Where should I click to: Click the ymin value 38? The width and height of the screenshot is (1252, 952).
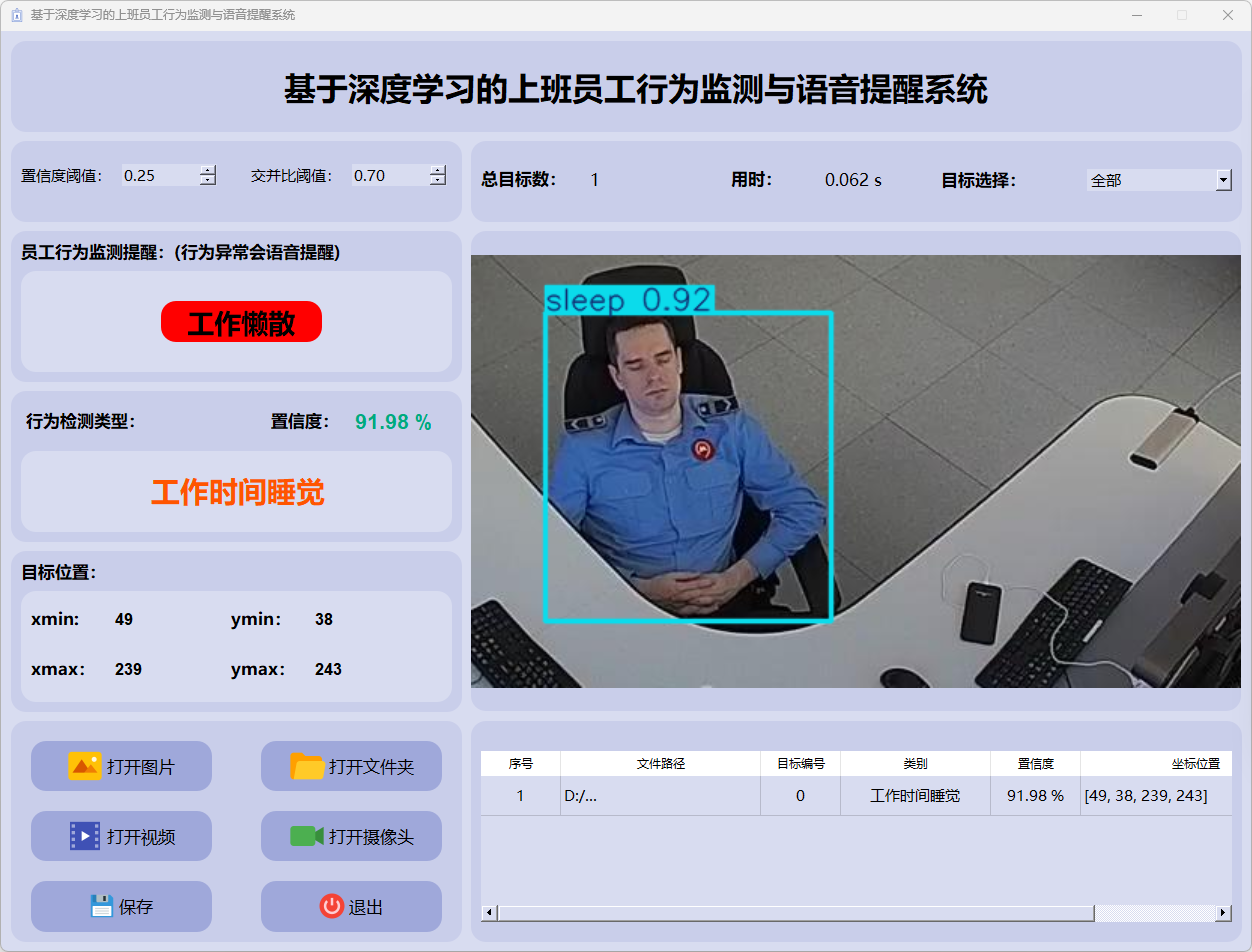tap(324, 620)
